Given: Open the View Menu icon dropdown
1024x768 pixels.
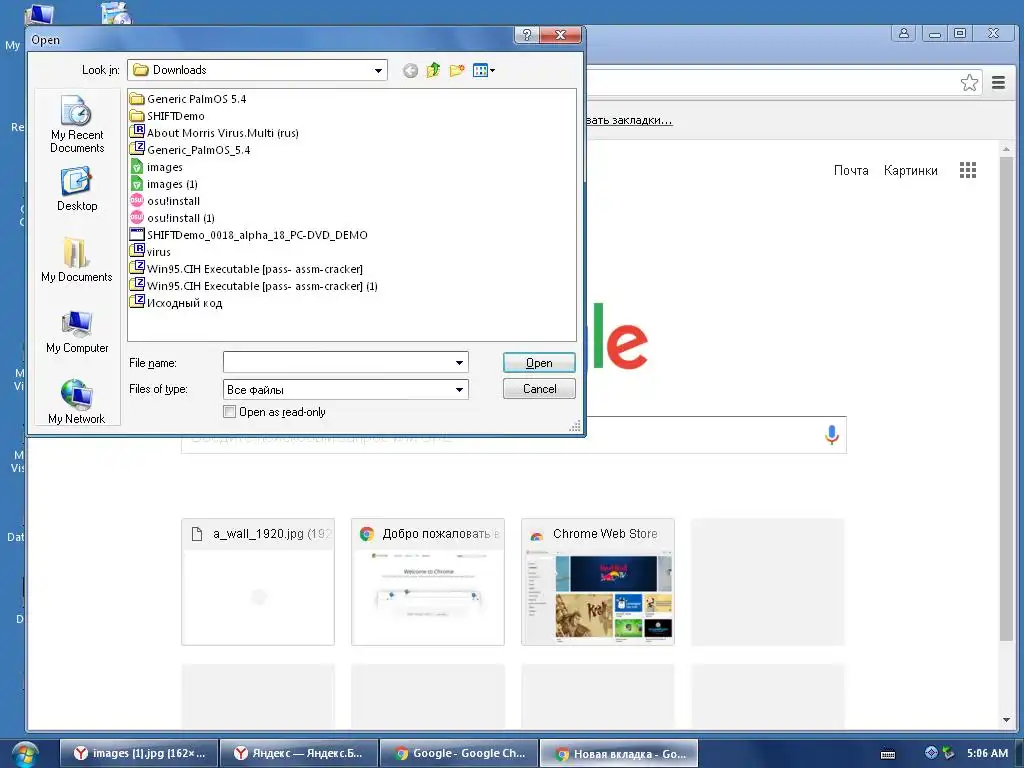Looking at the screenshot, I should click(483, 70).
